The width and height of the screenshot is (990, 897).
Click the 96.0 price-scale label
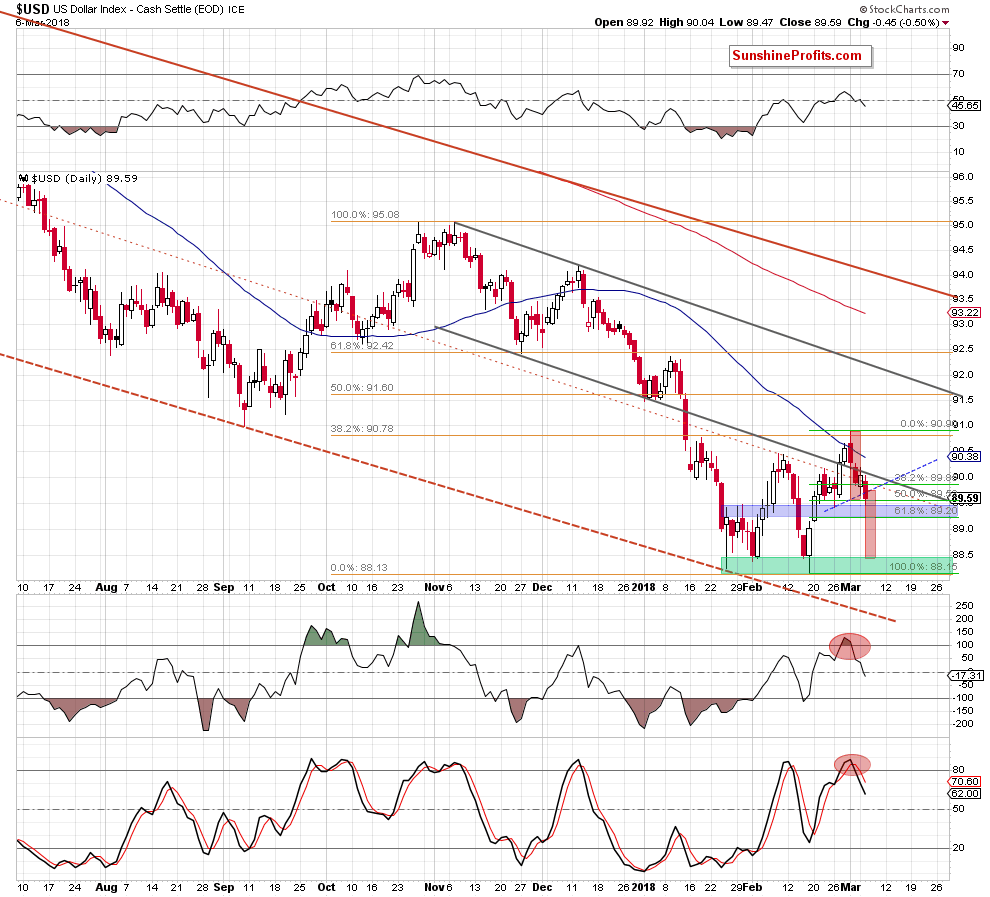click(963, 177)
